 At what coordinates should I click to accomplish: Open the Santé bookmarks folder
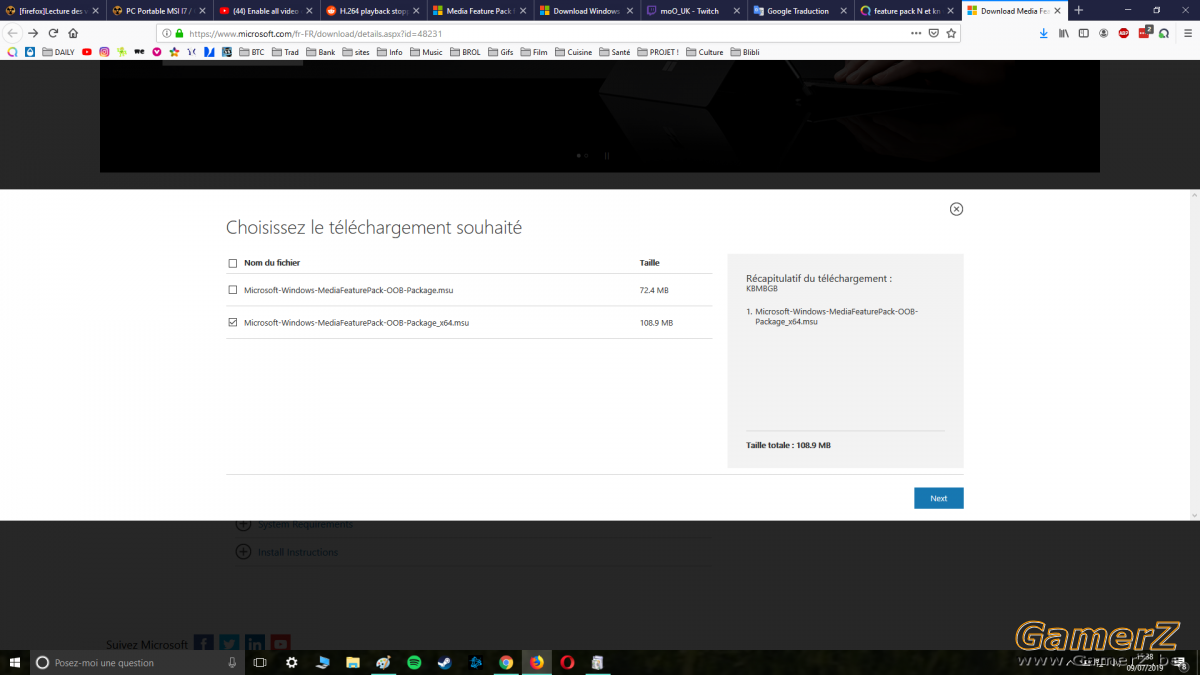point(614,52)
